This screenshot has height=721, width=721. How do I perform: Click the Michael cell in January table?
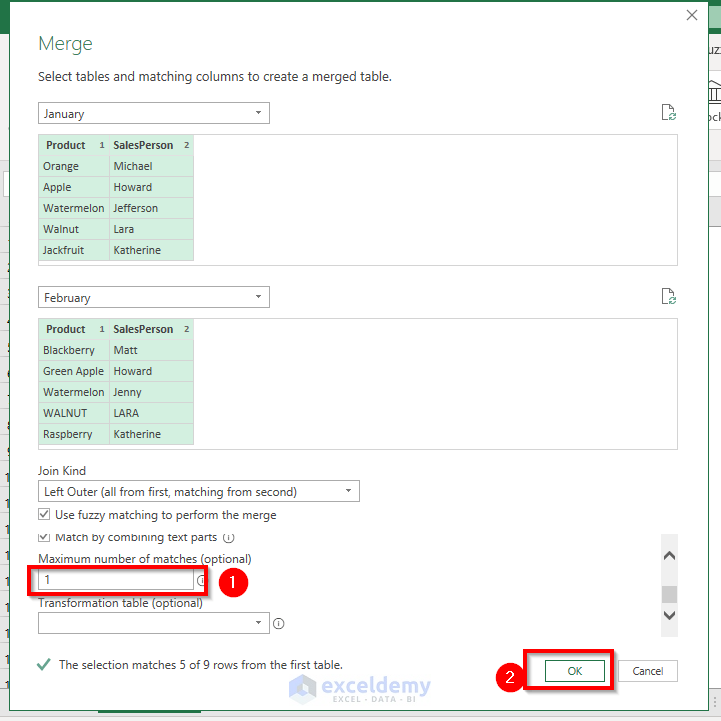[x=151, y=166]
